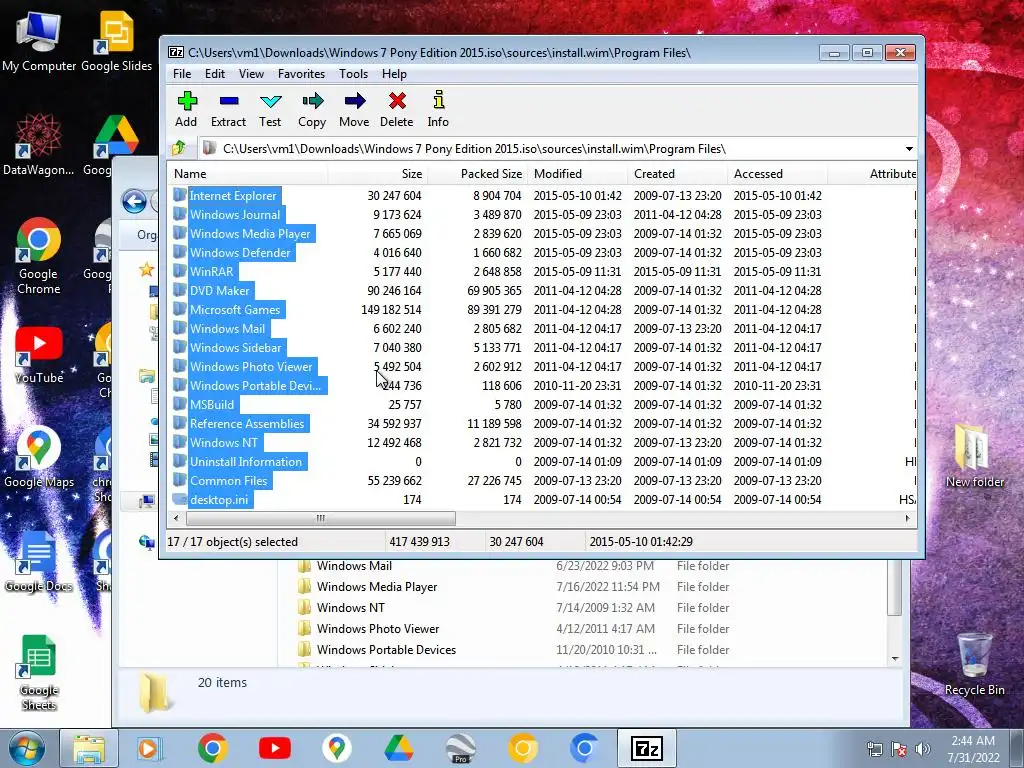The height and width of the screenshot is (768, 1024).
Task: Select Windows Photo Viewer in Explorer window
Action: (x=377, y=628)
